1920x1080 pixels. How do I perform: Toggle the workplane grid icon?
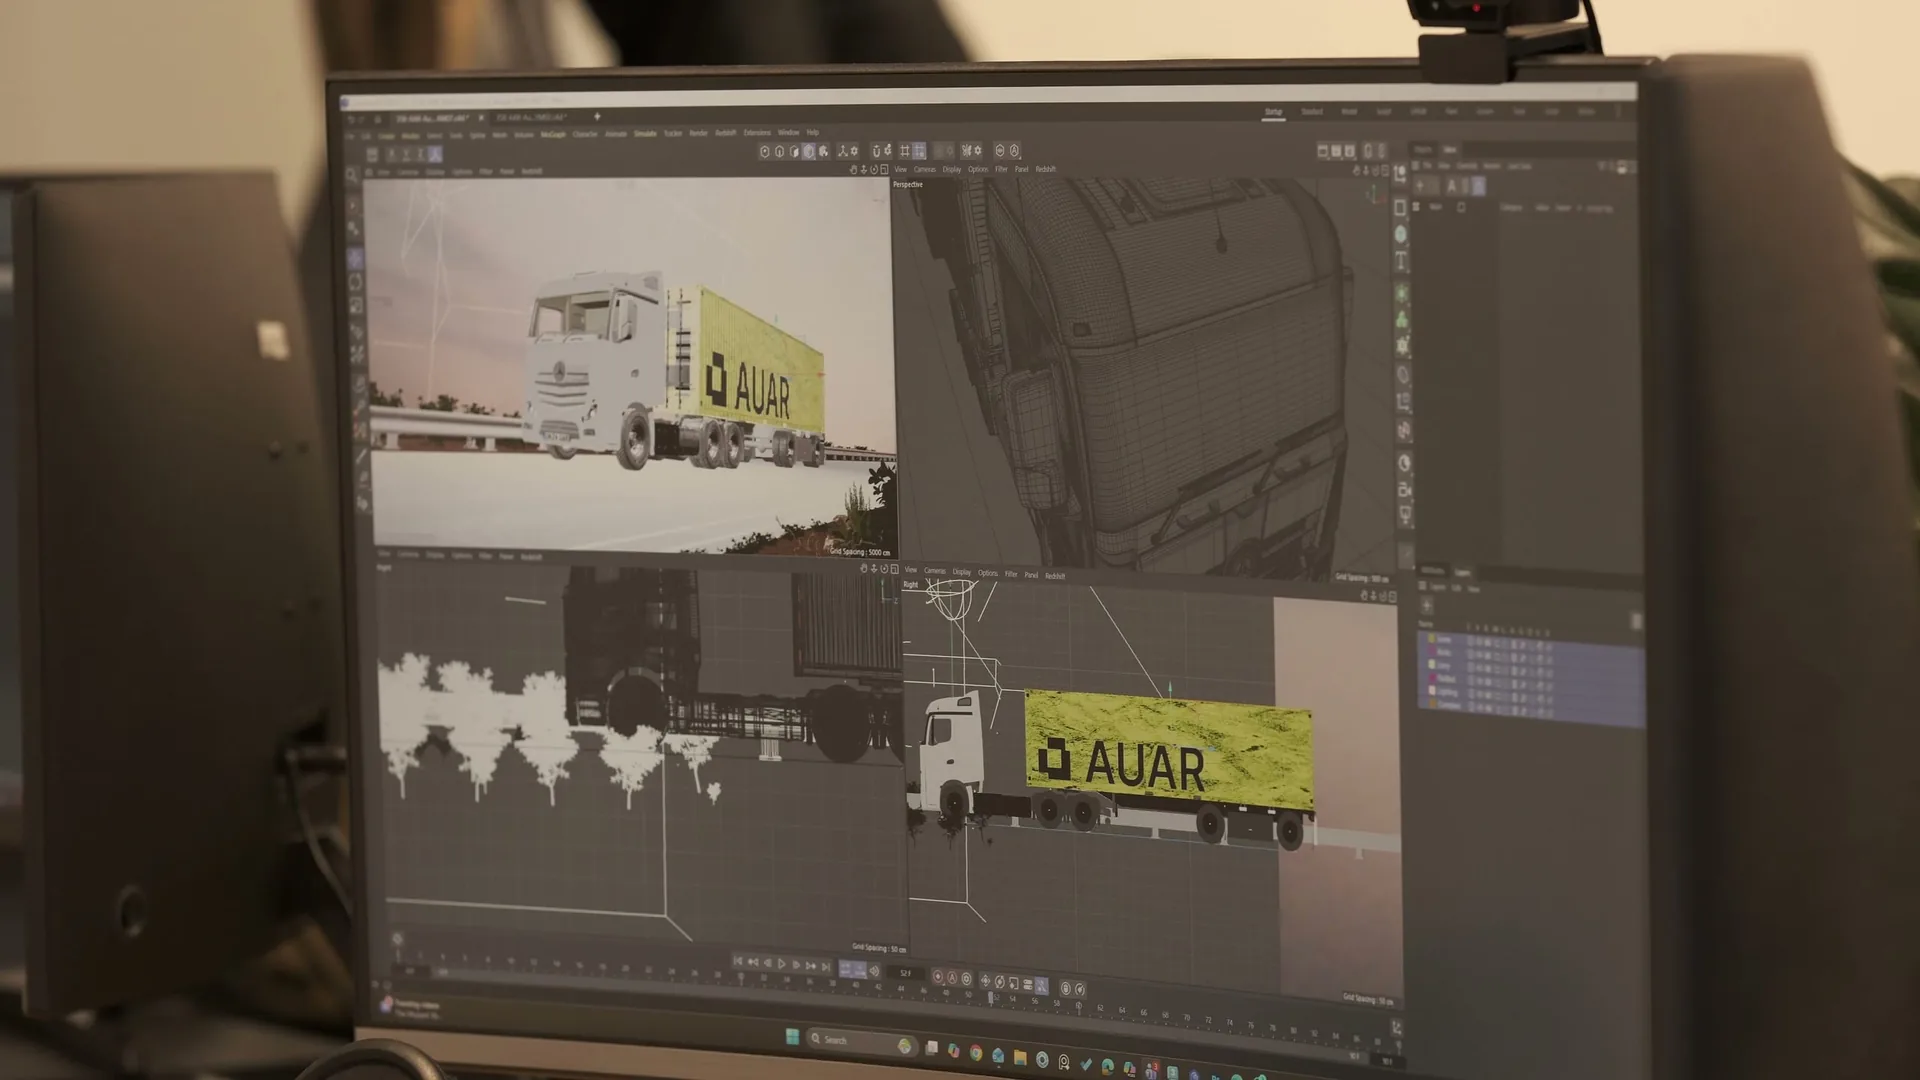[905, 152]
